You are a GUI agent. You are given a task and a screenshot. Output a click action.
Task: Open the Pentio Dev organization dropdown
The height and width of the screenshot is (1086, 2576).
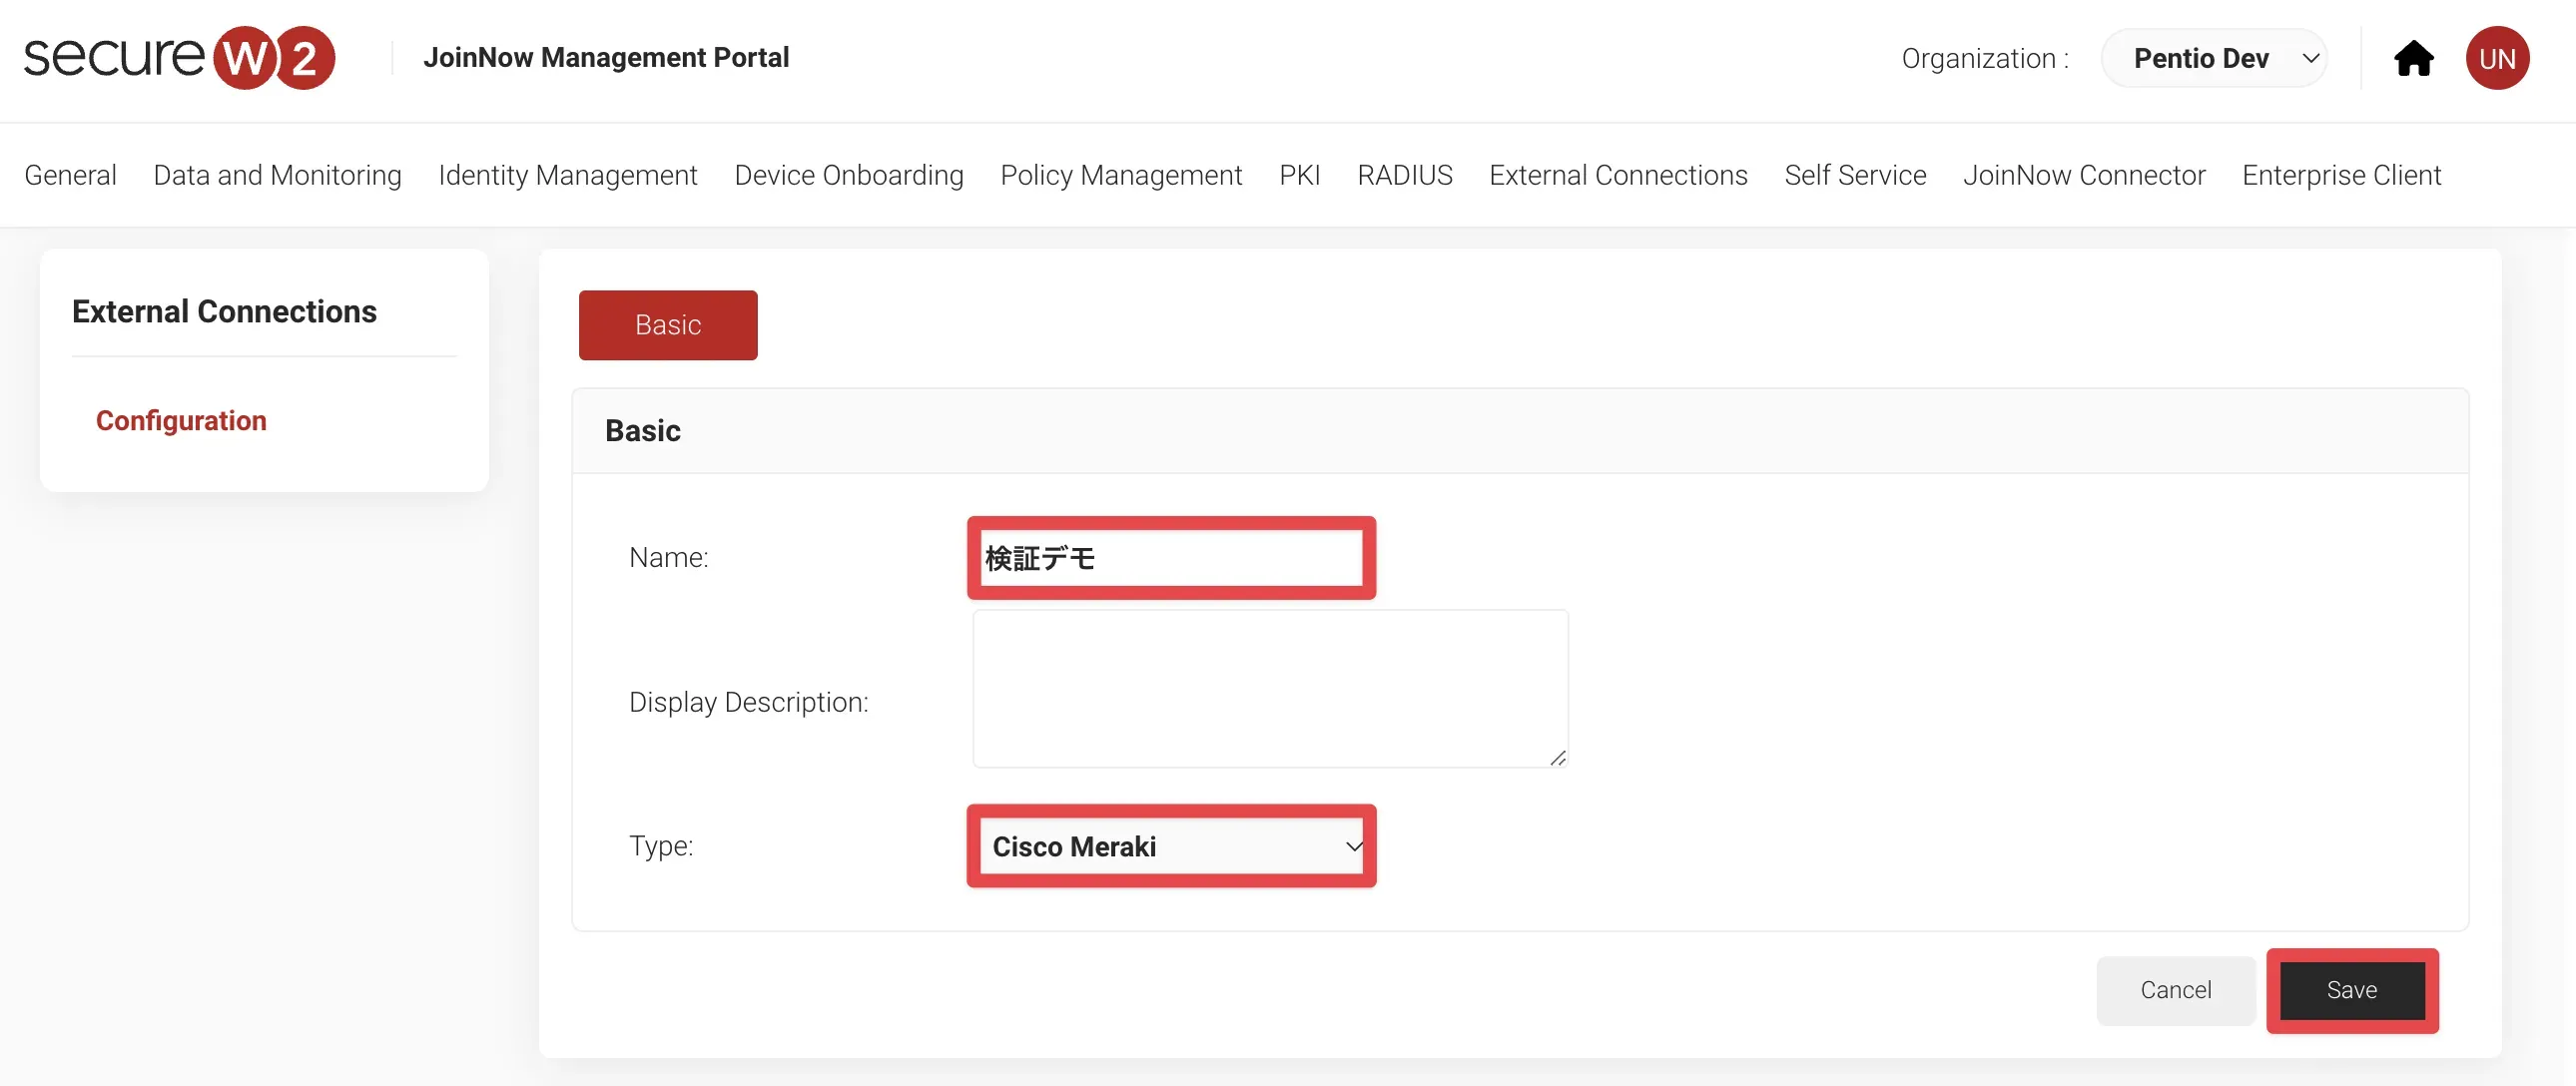tap(2214, 59)
